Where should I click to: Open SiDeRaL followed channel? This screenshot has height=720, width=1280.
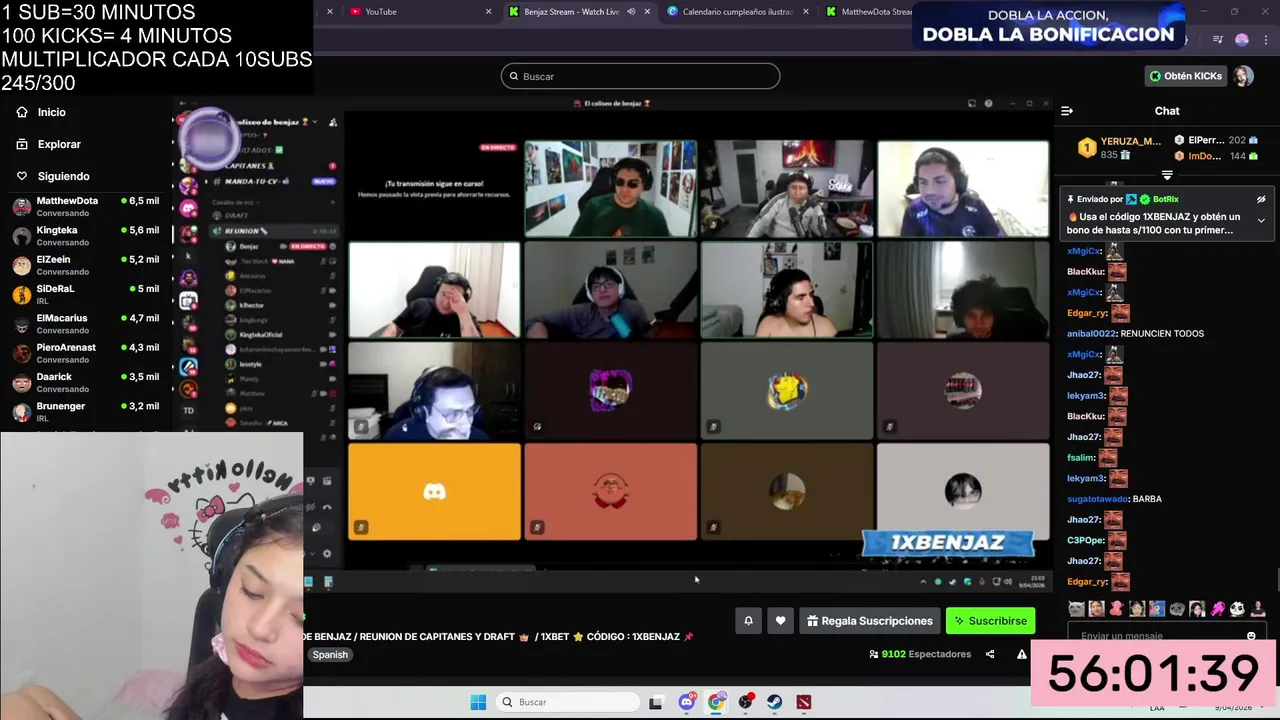(85, 294)
